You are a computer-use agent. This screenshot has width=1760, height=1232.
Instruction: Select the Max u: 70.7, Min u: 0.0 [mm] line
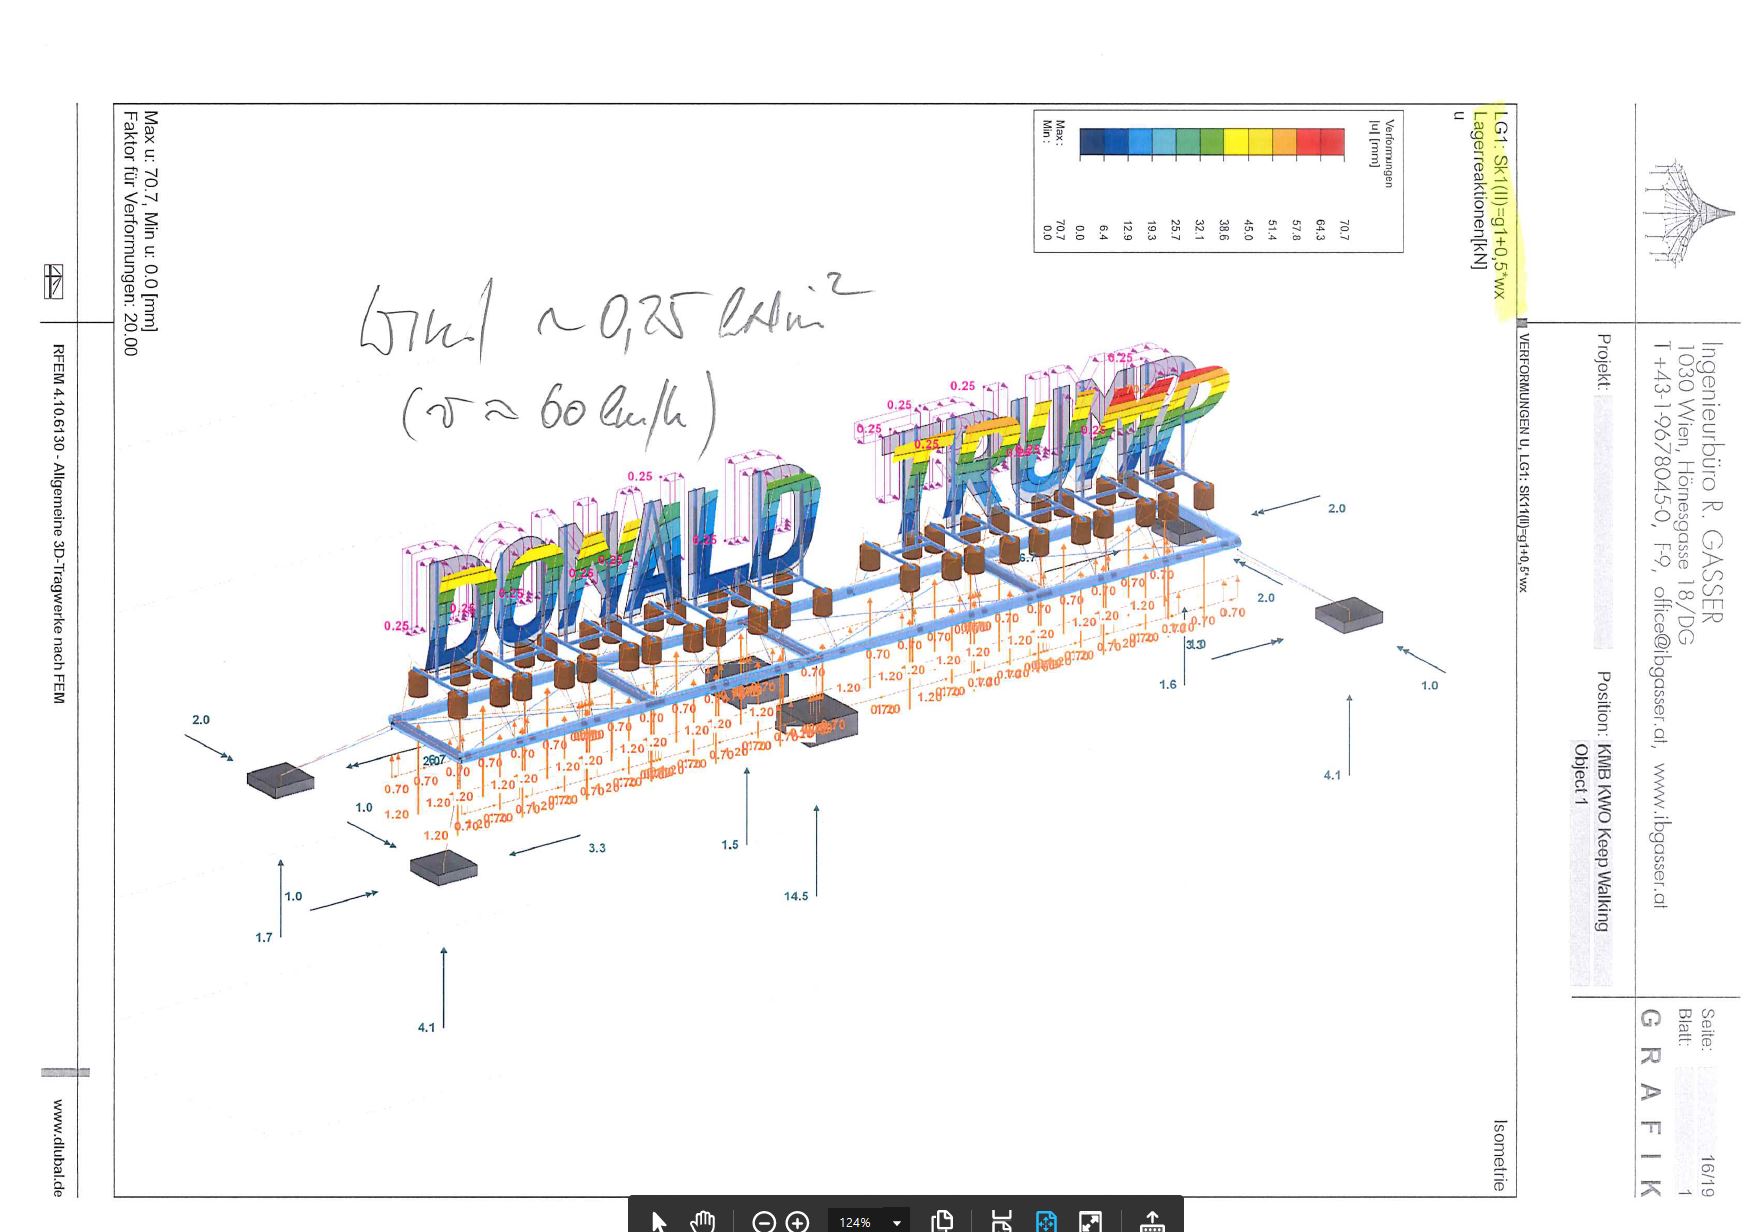tap(151, 220)
